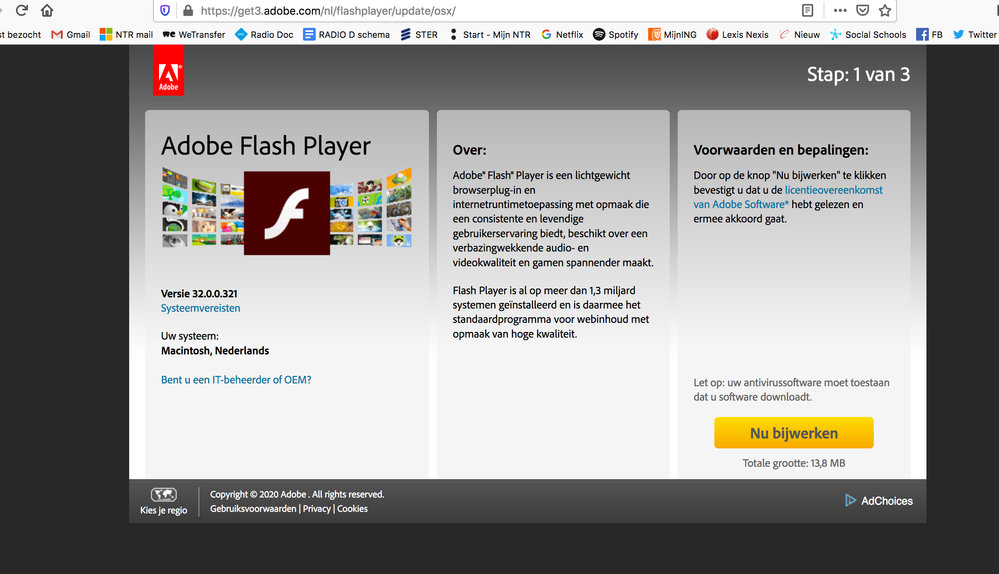
Task: Reload the page with the refresh icon
Action: coord(22,10)
